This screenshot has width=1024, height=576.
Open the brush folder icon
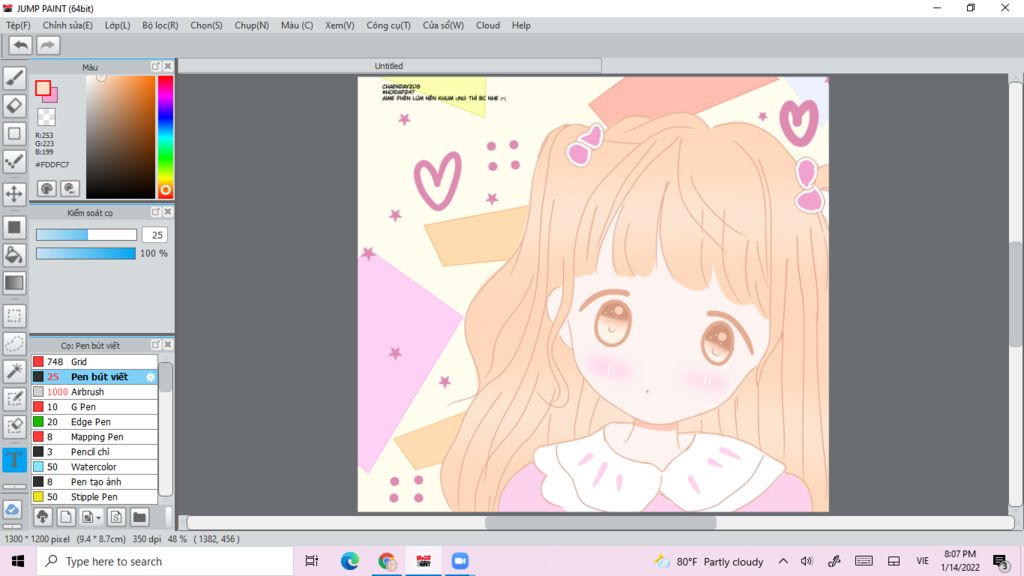click(x=139, y=517)
